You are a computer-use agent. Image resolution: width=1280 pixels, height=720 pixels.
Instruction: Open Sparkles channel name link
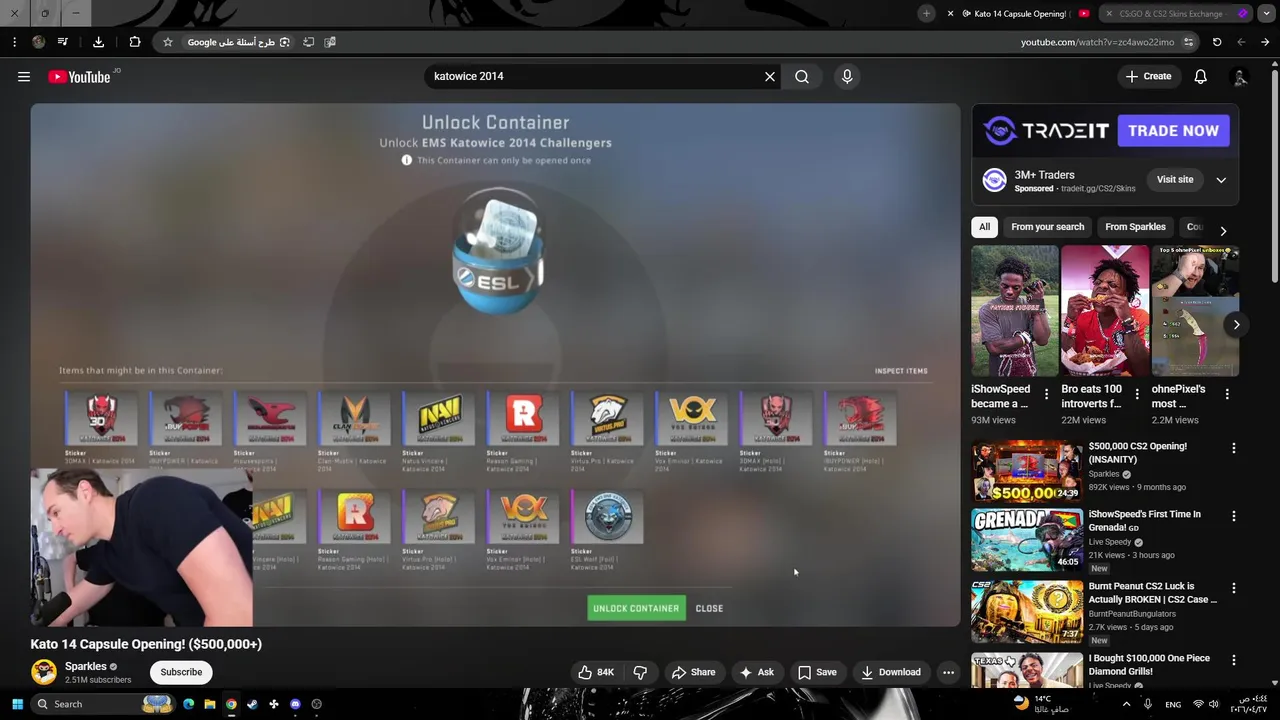86,666
